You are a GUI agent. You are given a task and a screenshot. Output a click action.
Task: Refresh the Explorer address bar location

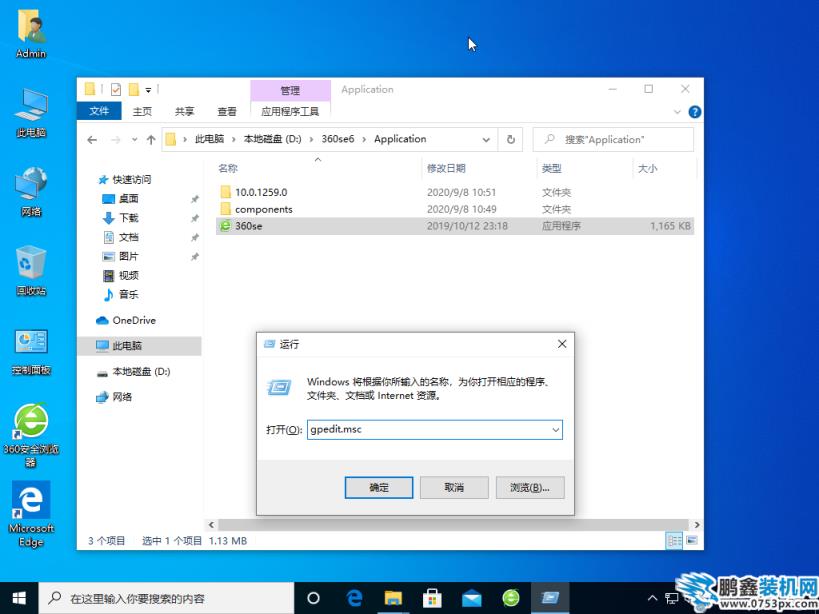[x=511, y=140]
